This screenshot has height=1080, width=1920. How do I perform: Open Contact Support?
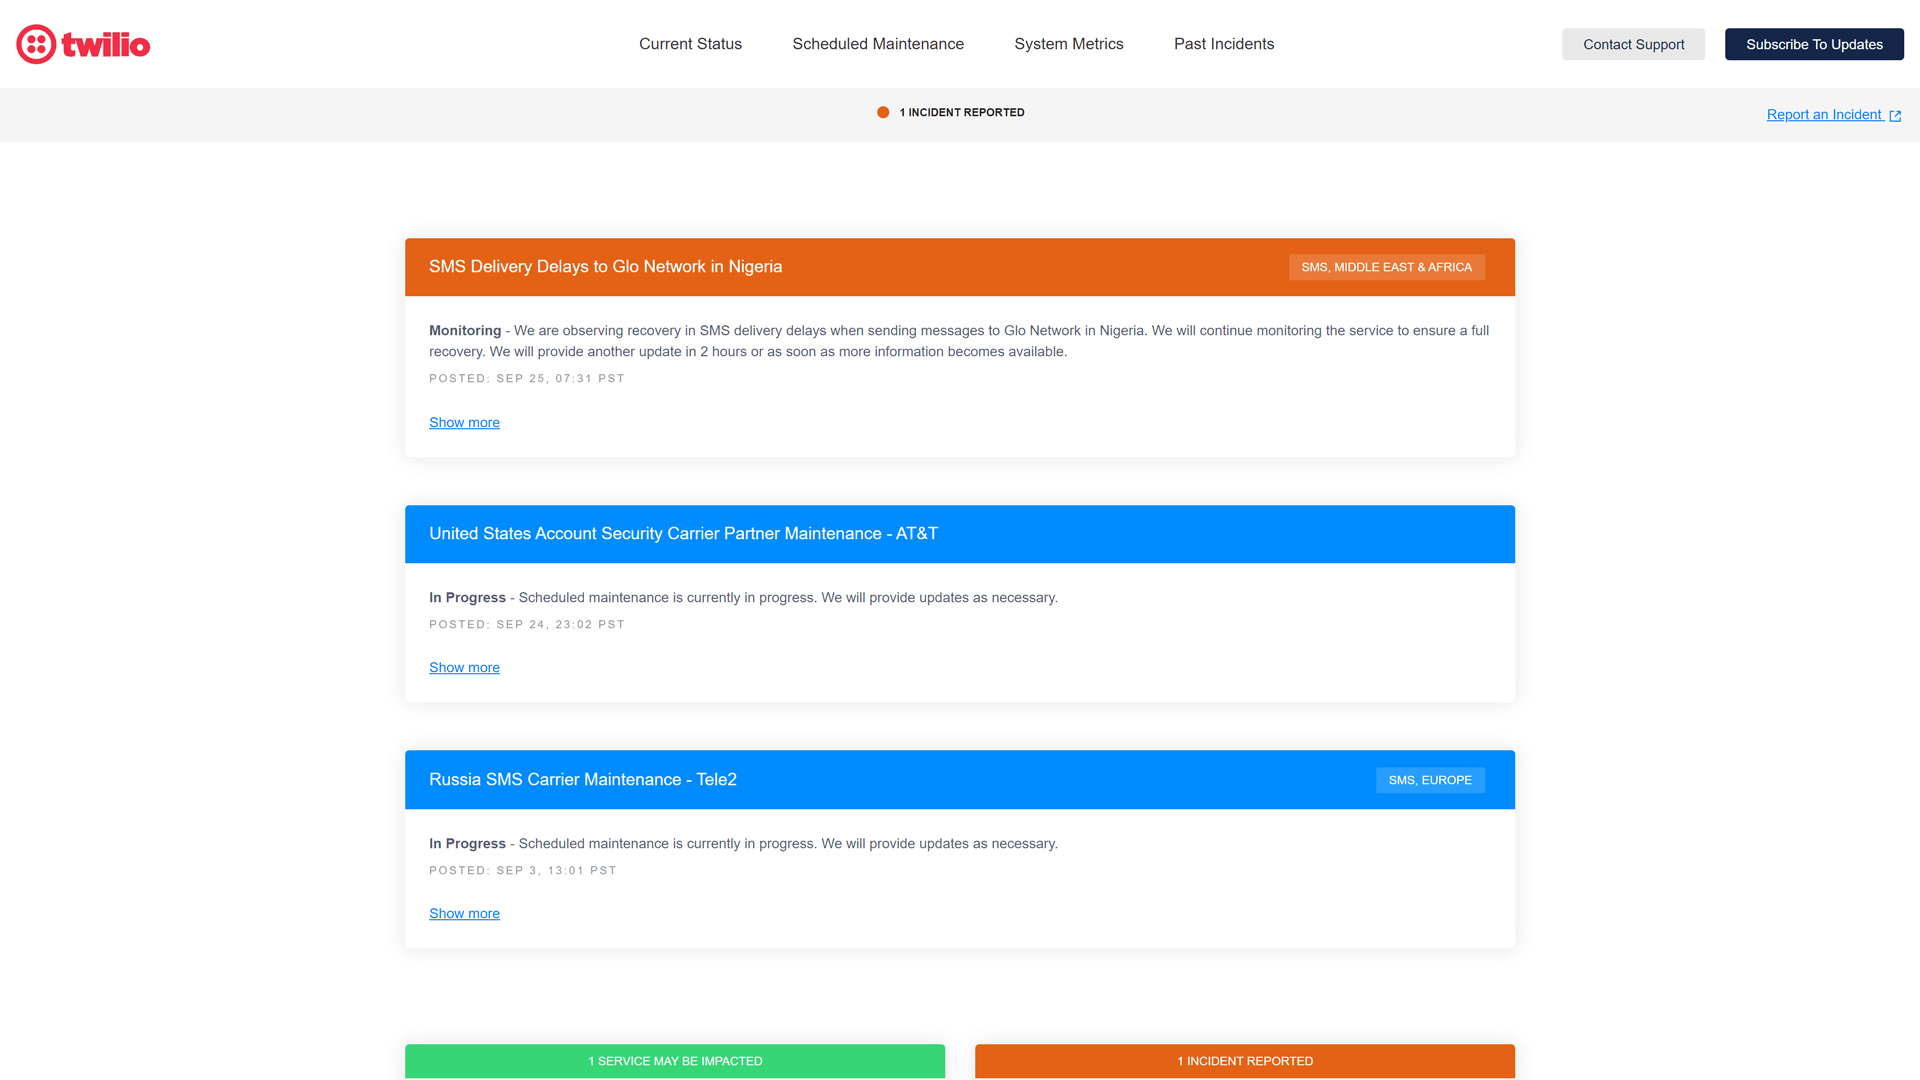pyautogui.click(x=1633, y=44)
